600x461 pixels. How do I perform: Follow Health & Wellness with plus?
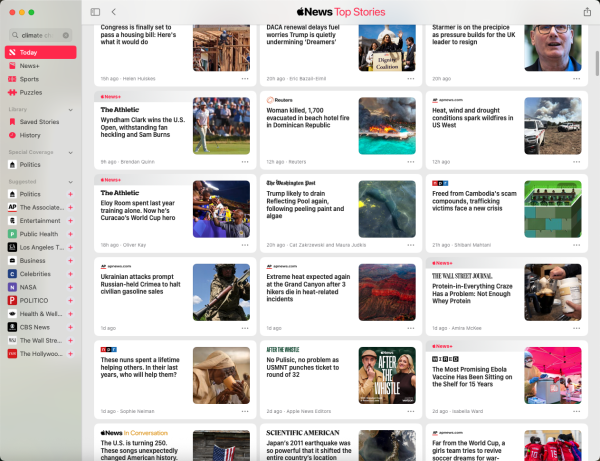tap(70, 314)
